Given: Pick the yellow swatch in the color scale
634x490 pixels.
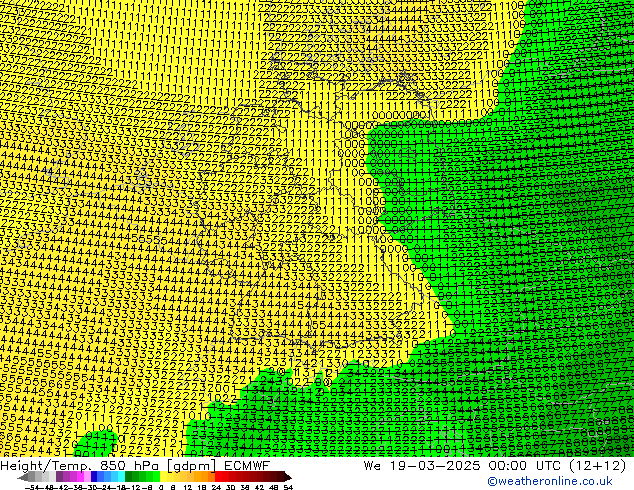Looking at the screenshot, I should click(x=163, y=477).
